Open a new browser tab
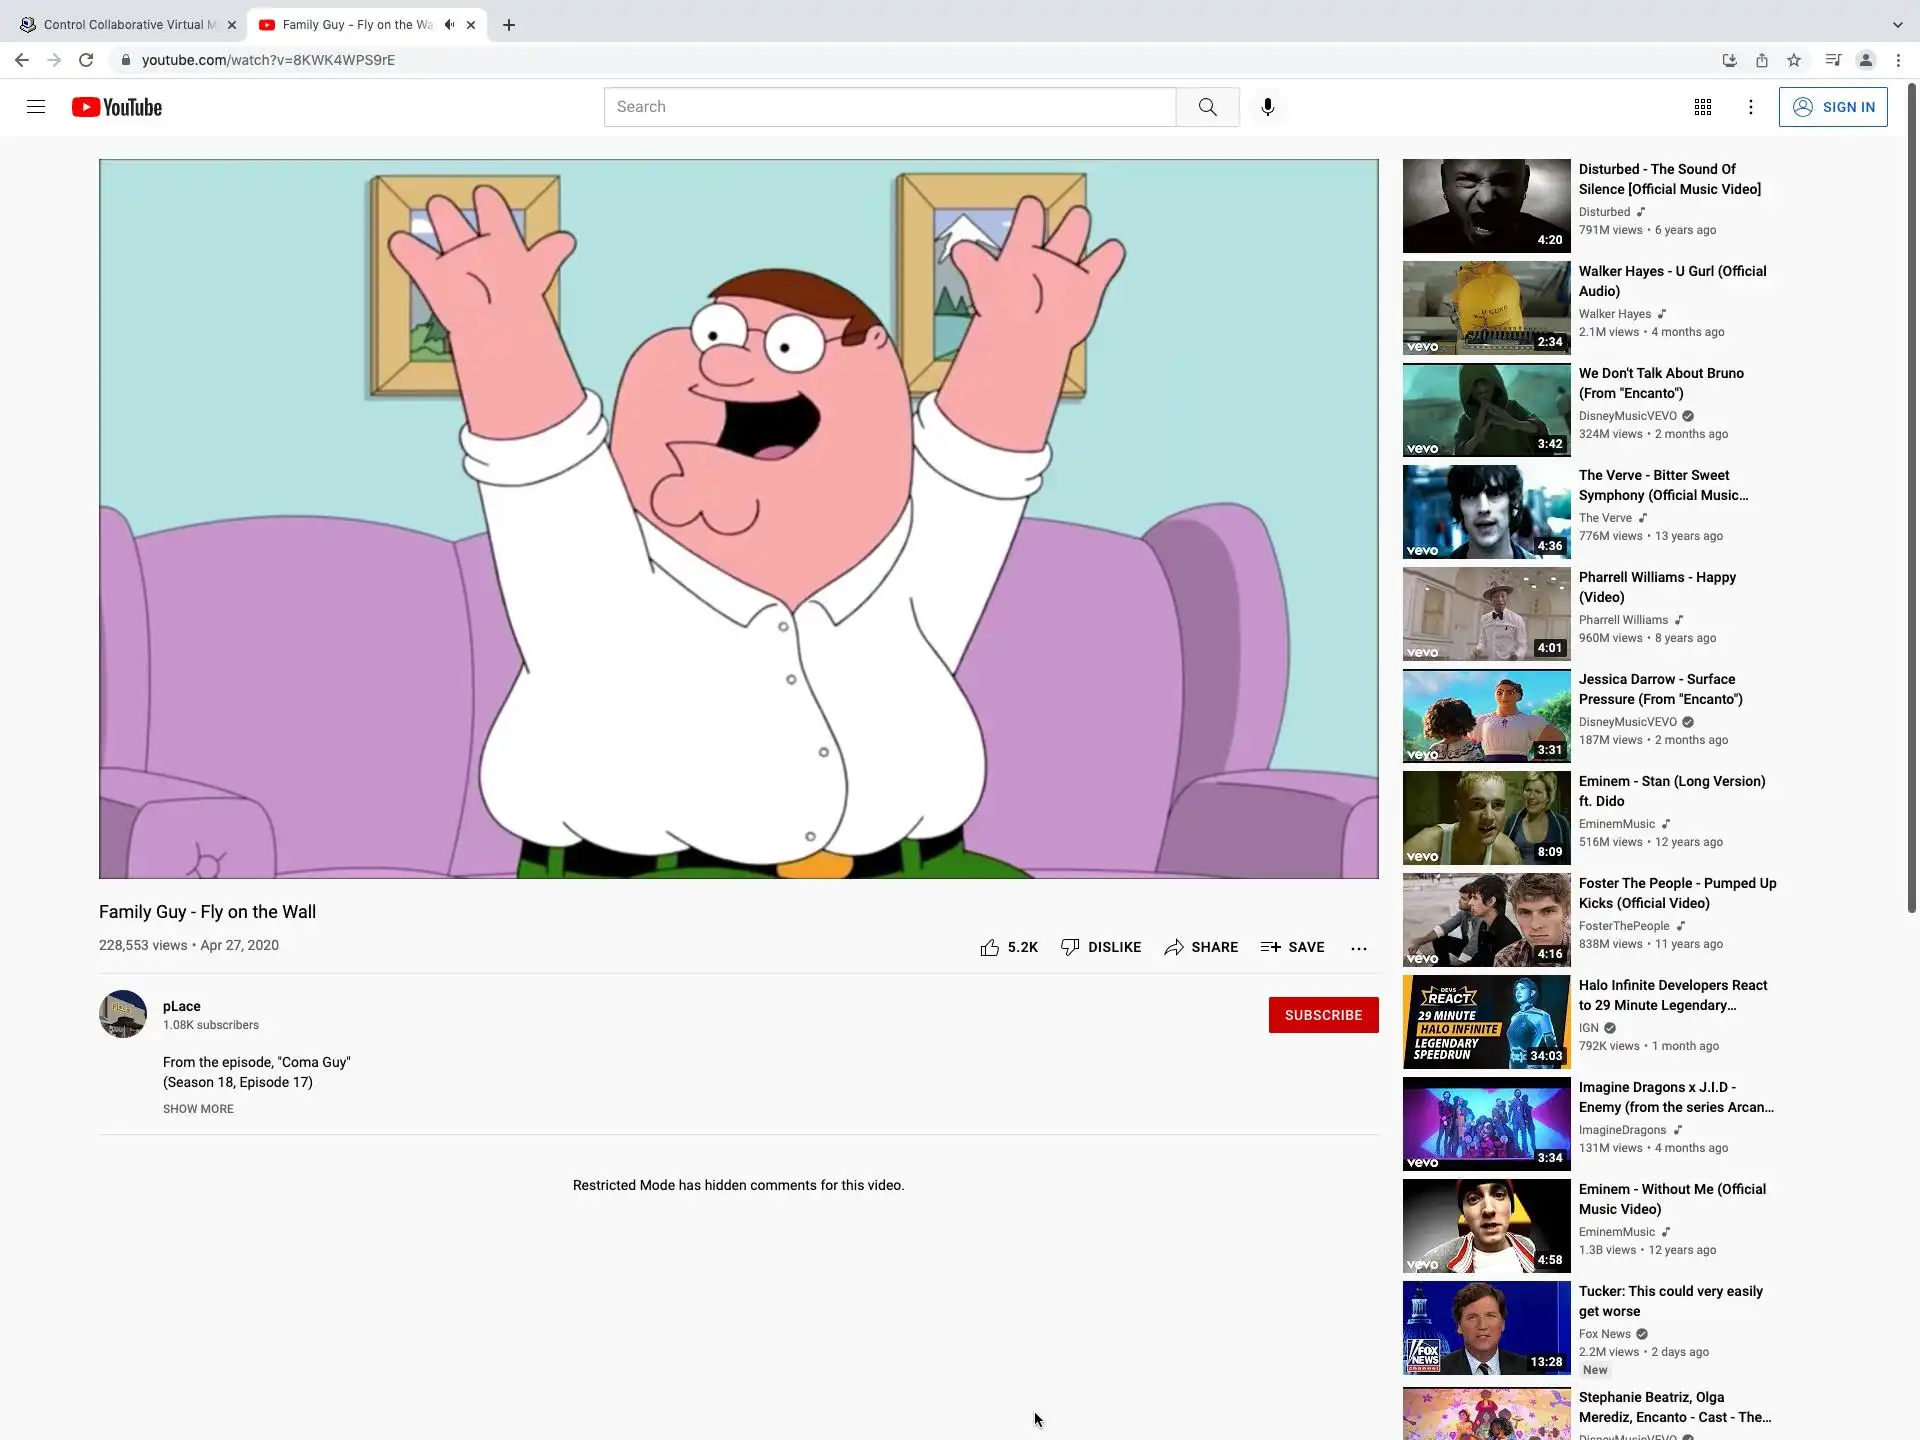Screen dimensions: 1920x1440 [509, 25]
